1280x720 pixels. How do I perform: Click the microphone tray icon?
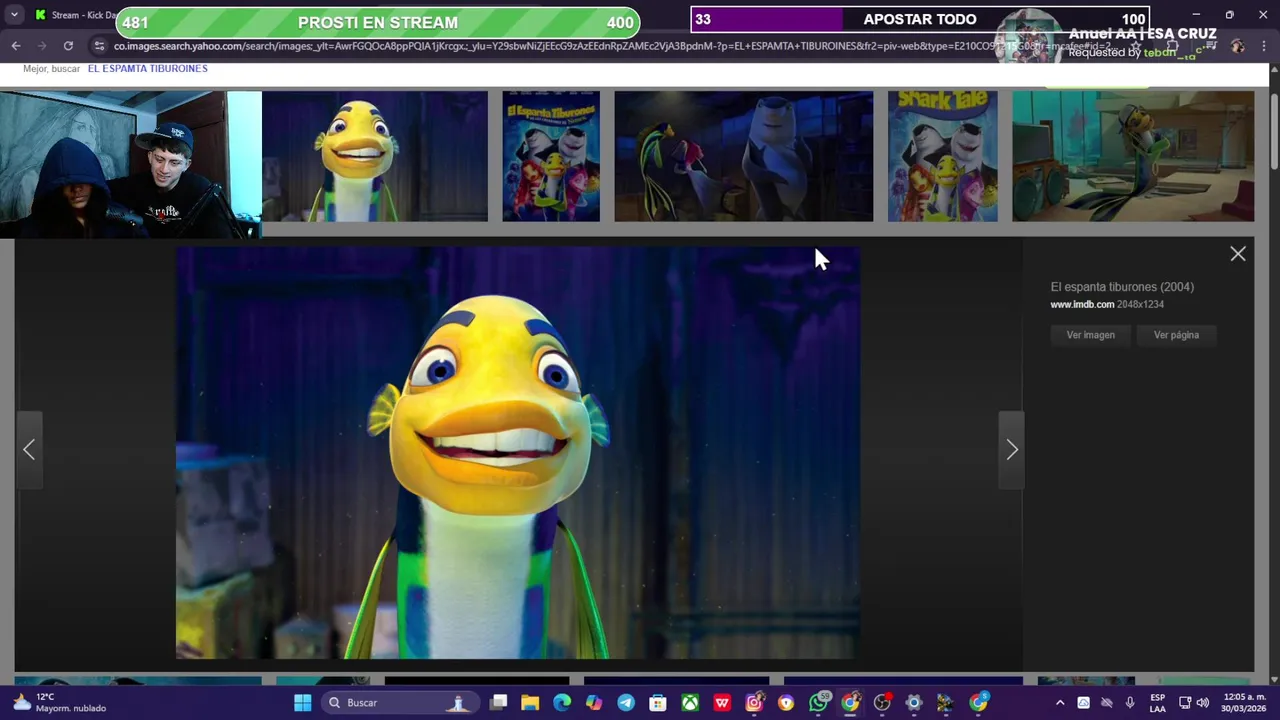(x=1130, y=703)
